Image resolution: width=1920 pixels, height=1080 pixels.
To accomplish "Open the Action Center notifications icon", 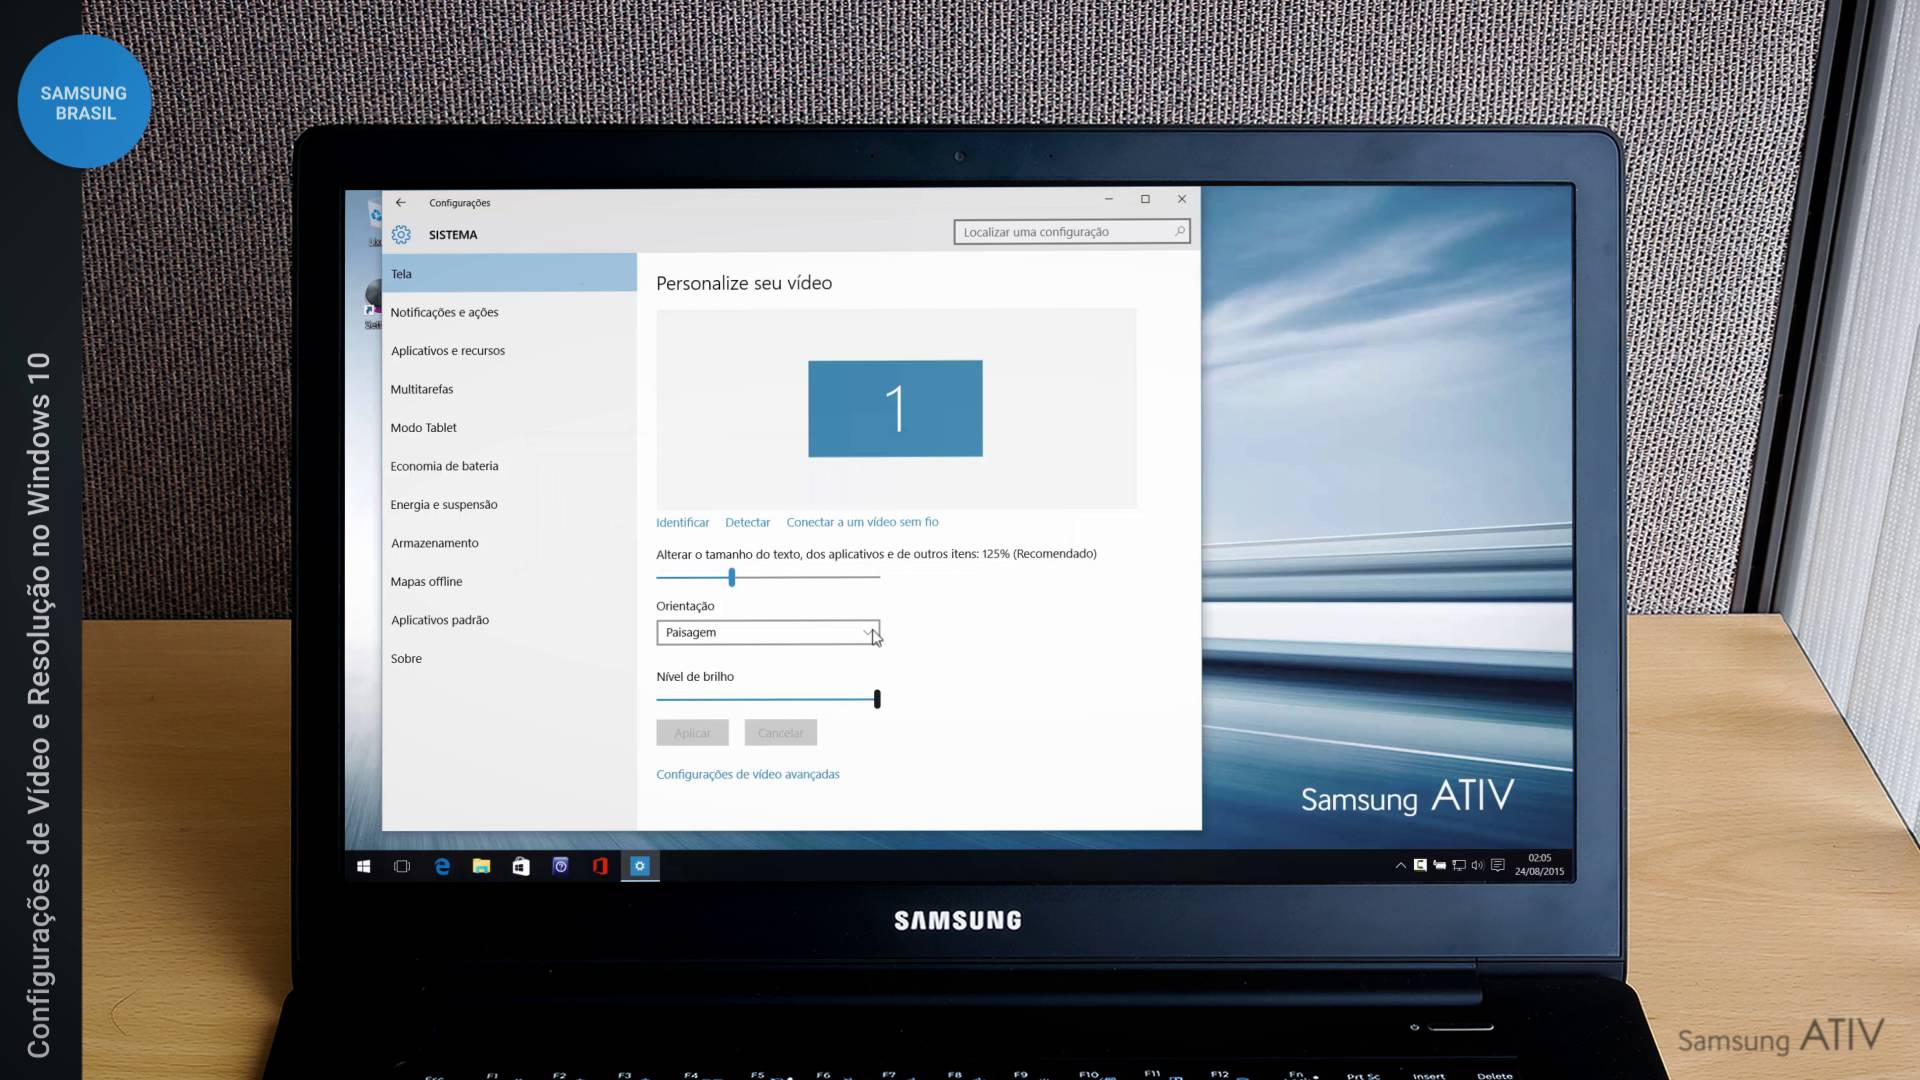I will pyautogui.click(x=1497, y=866).
